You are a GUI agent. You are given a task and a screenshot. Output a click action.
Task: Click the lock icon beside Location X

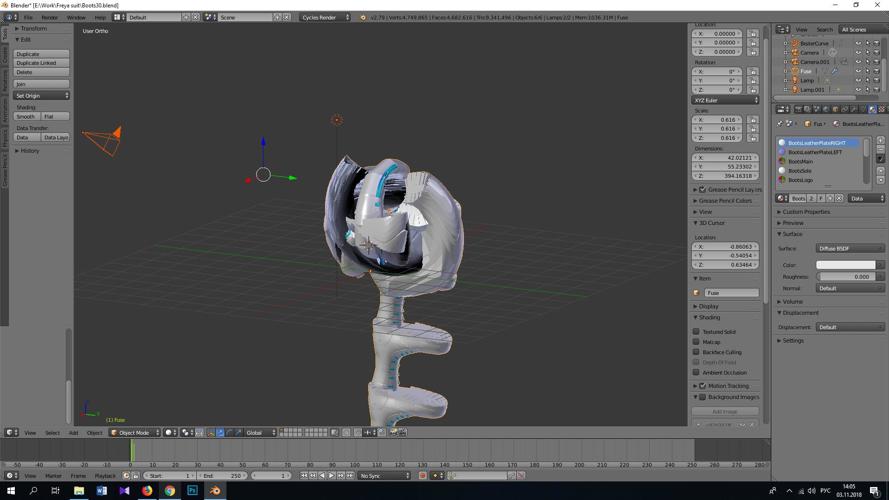click(x=753, y=34)
